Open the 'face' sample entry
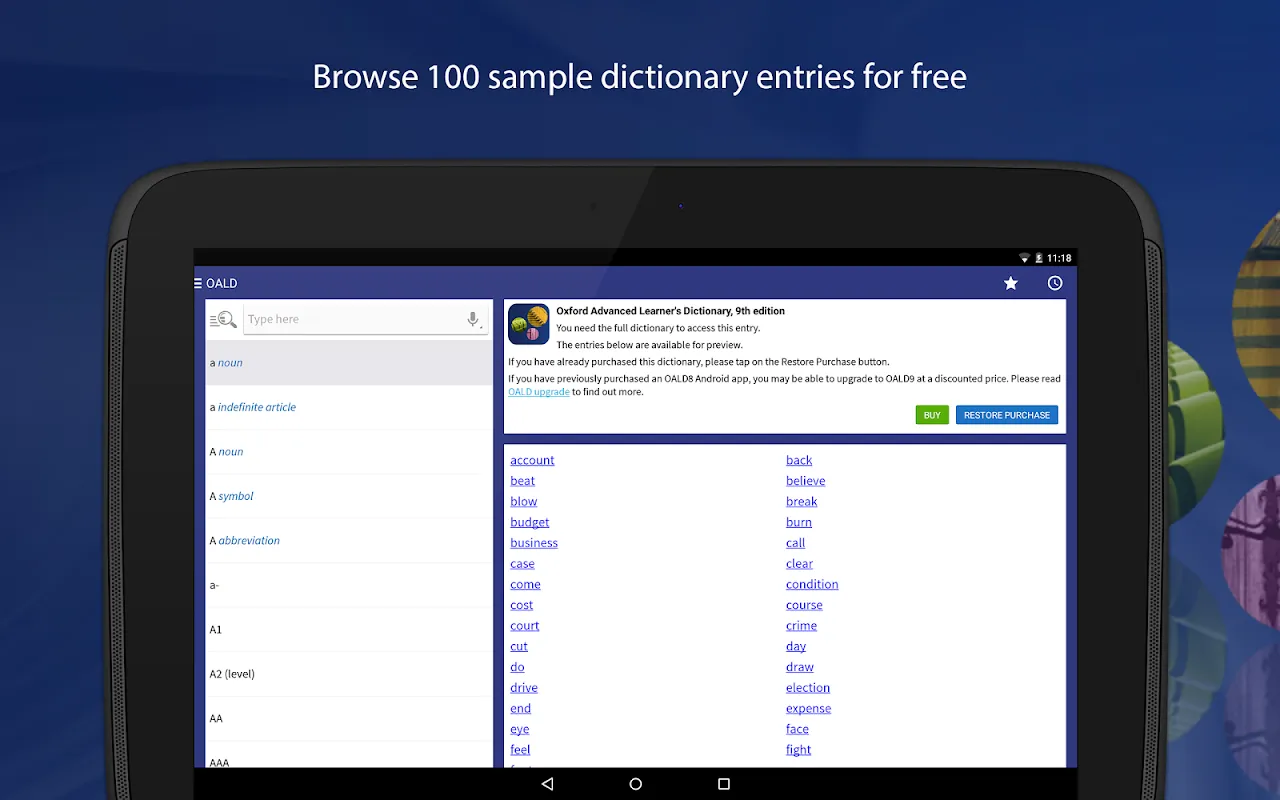1280x800 pixels. tap(798, 730)
